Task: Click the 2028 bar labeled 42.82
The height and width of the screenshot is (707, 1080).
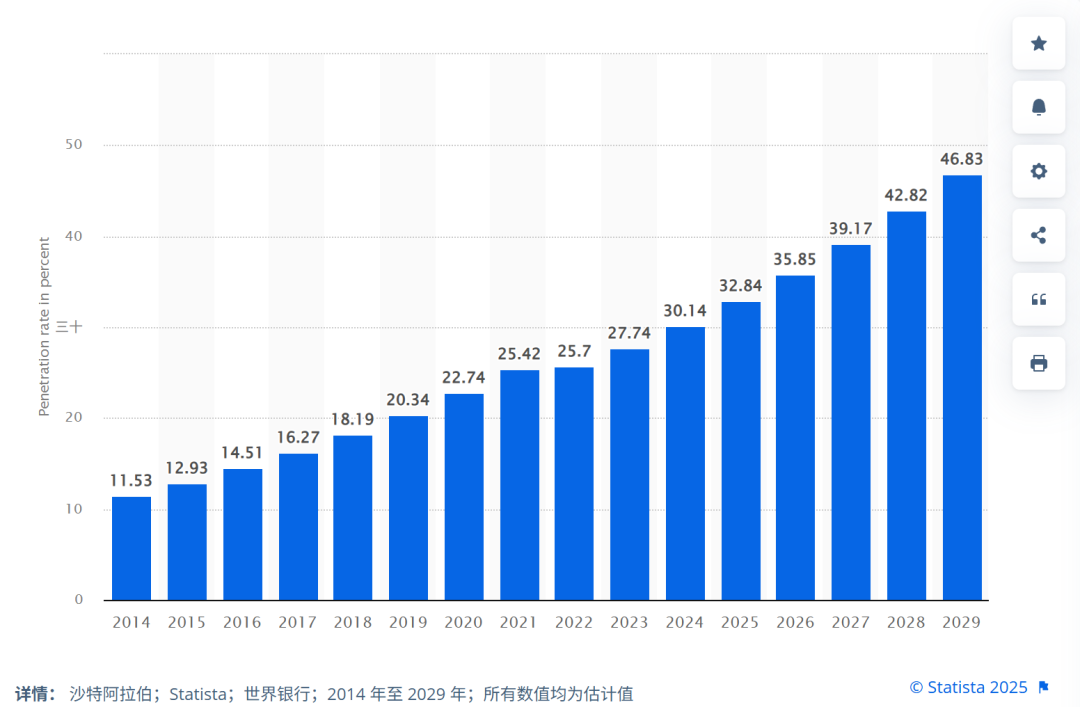Action: click(906, 406)
